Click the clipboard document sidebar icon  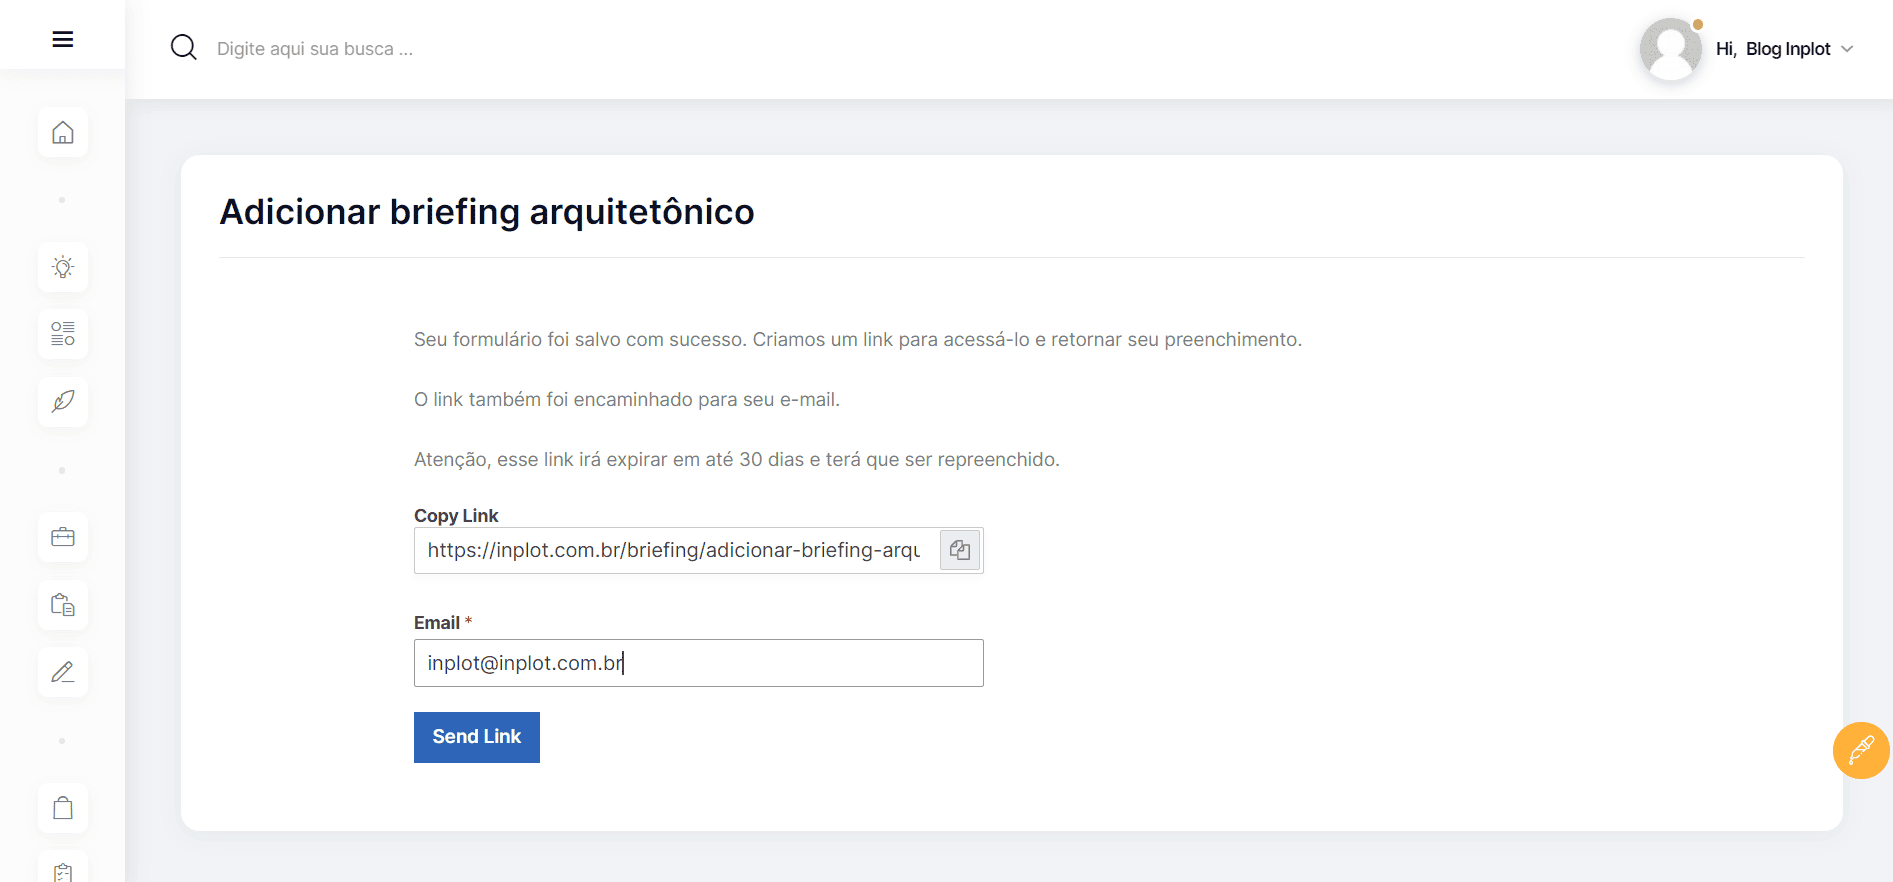(63, 605)
